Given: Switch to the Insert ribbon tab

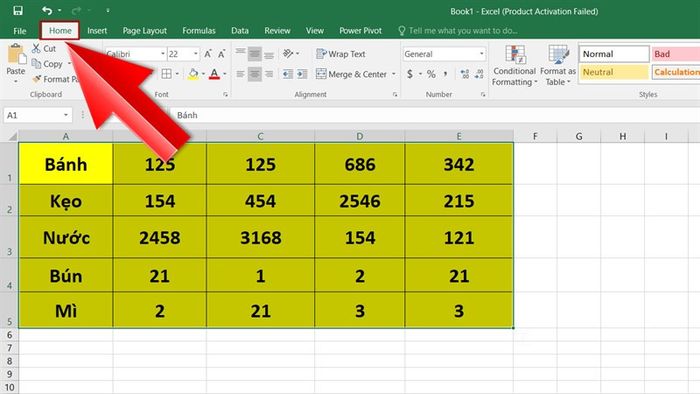Looking at the screenshot, I should 97,31.
